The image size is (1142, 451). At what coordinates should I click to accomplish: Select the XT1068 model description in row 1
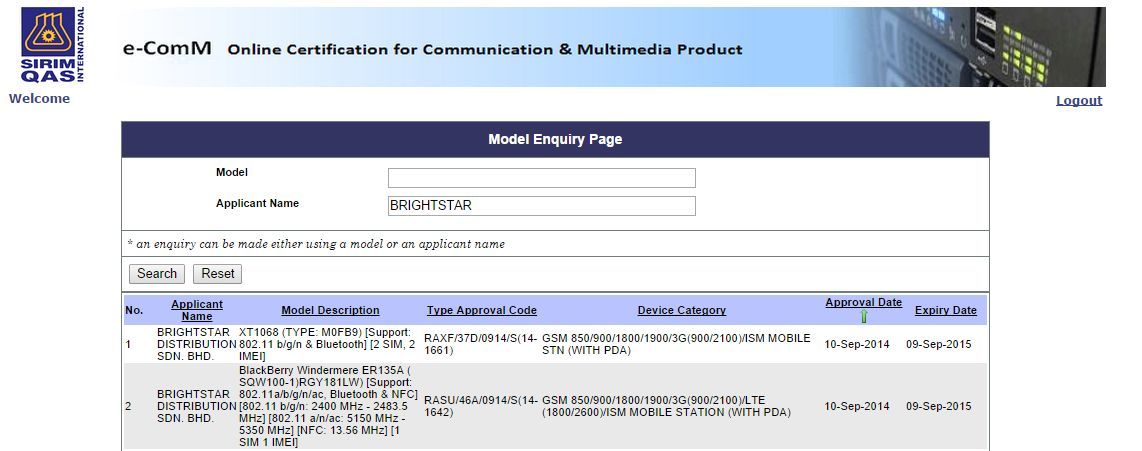pos(328,344)
